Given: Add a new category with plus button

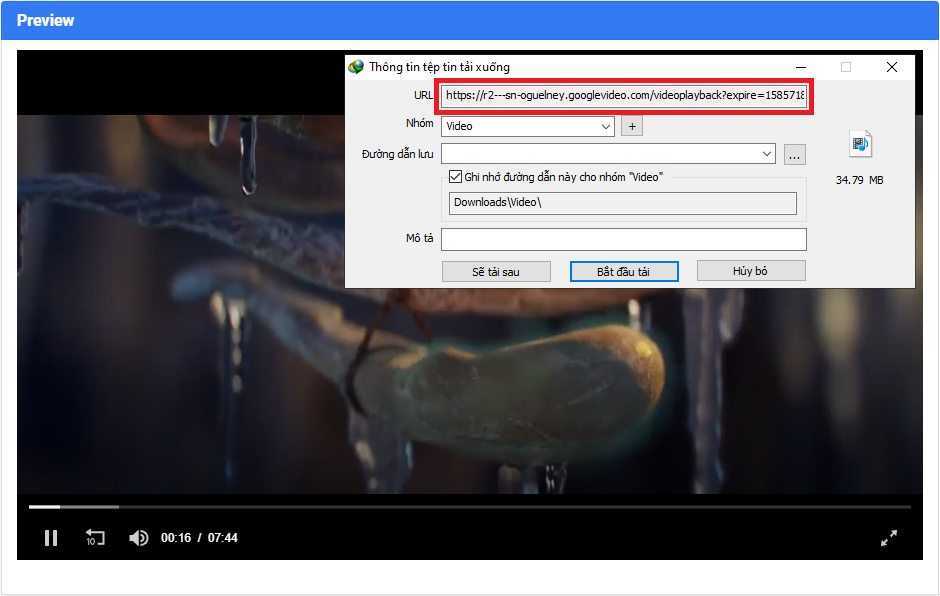Looking at the screenshot, I should coord(632,127).
